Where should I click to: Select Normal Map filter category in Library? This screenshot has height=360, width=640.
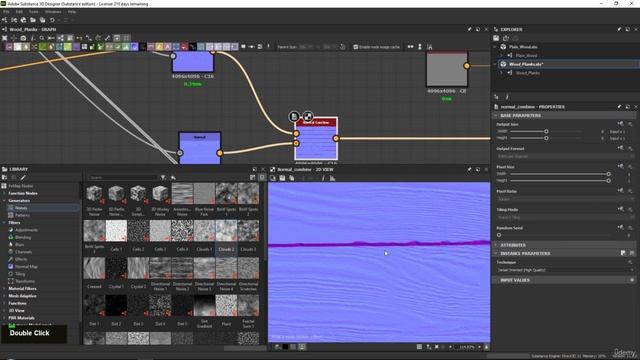pos(26,267)
